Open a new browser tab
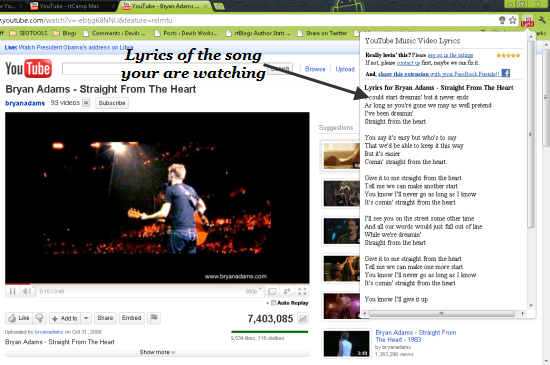Image resolution: width=550 pixels, height=365 pixels. 219,6
